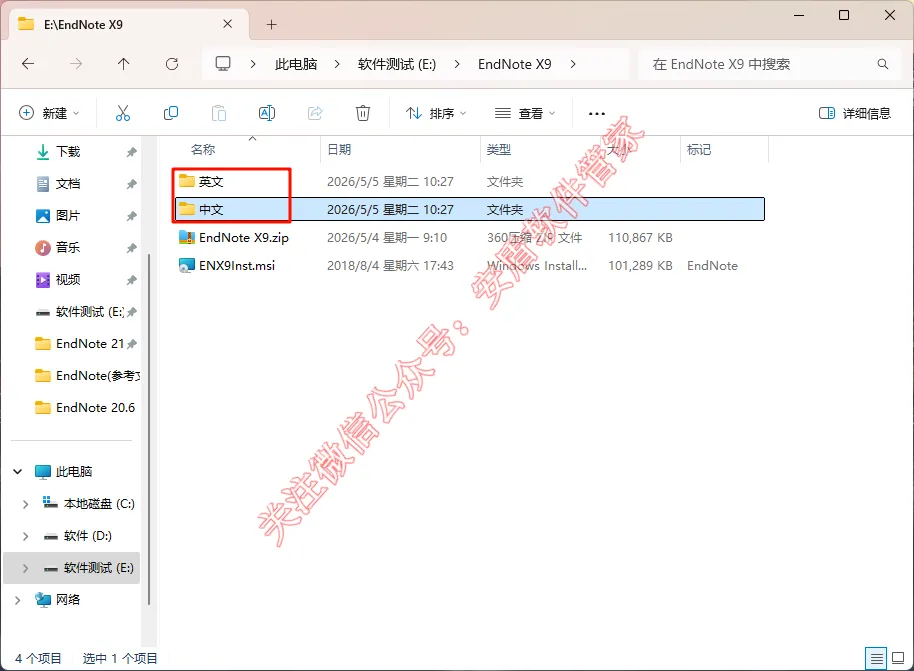Viewport: 914px width, 671px height.
Task: Open a new tab with plus button
Action: tap(272, 24)
